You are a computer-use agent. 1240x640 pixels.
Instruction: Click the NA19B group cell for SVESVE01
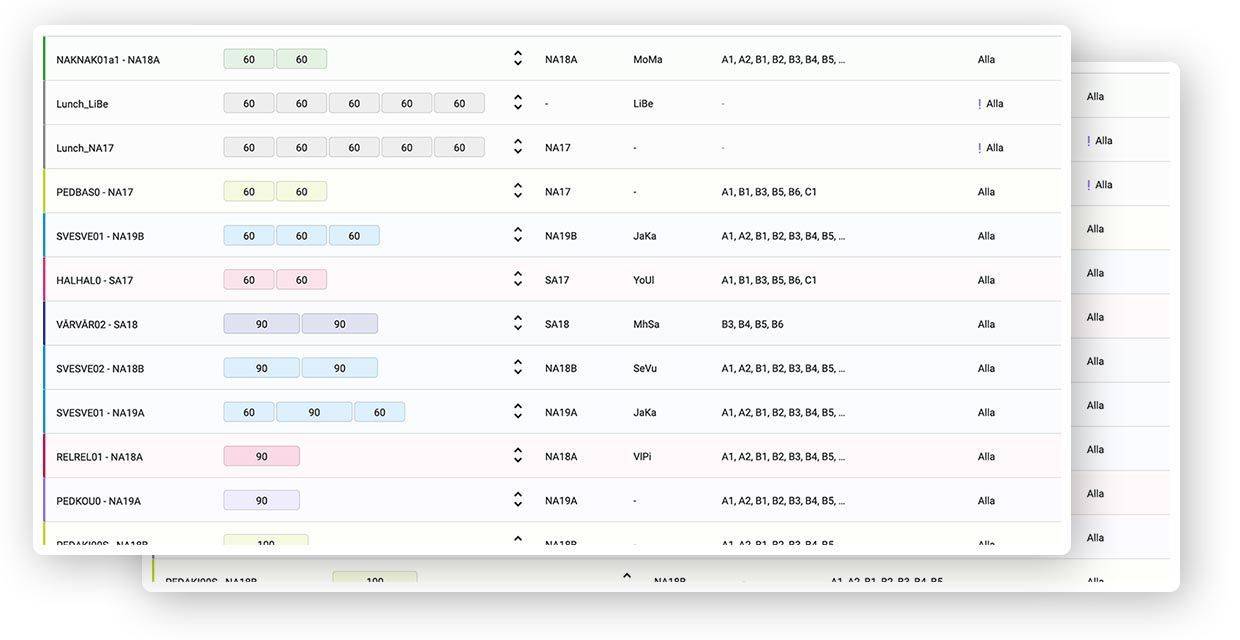[561, 237]
